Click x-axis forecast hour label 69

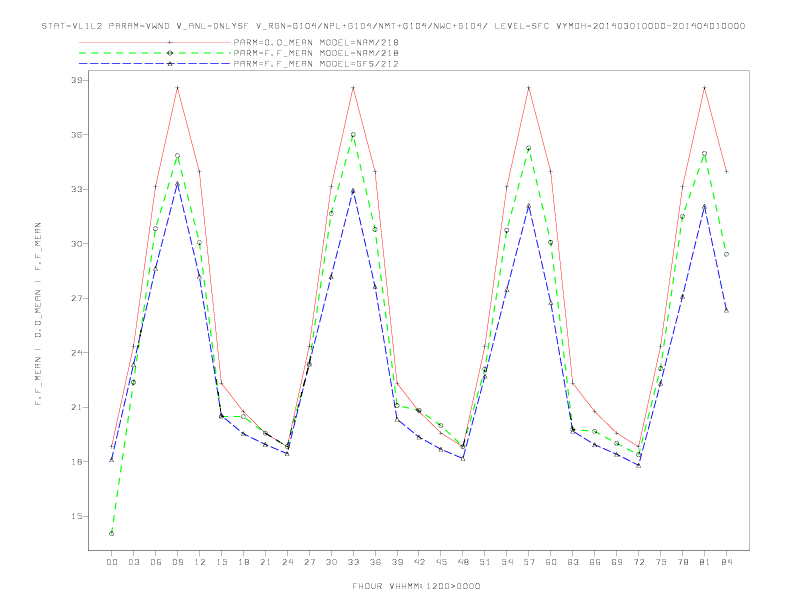[617, 562]
